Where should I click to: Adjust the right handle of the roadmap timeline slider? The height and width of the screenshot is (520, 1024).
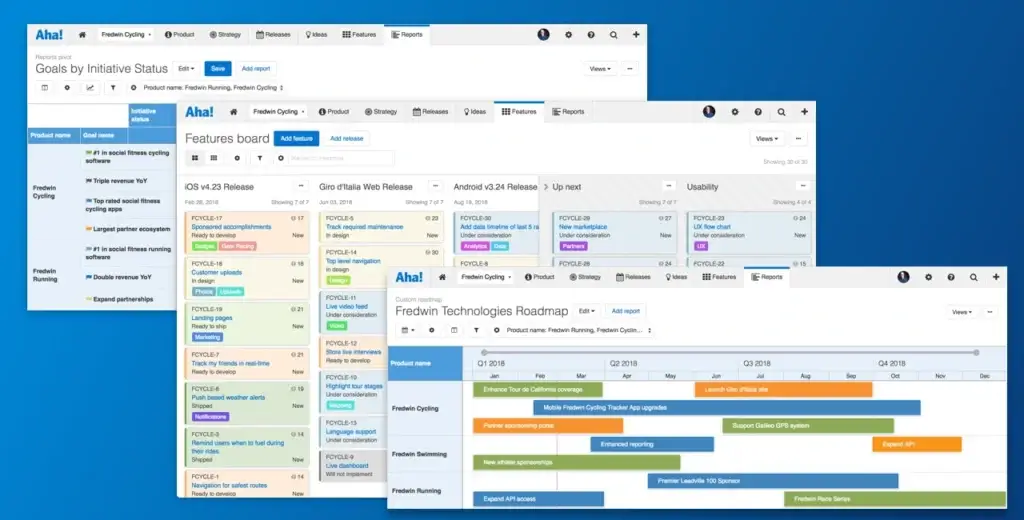coord(976,353)
